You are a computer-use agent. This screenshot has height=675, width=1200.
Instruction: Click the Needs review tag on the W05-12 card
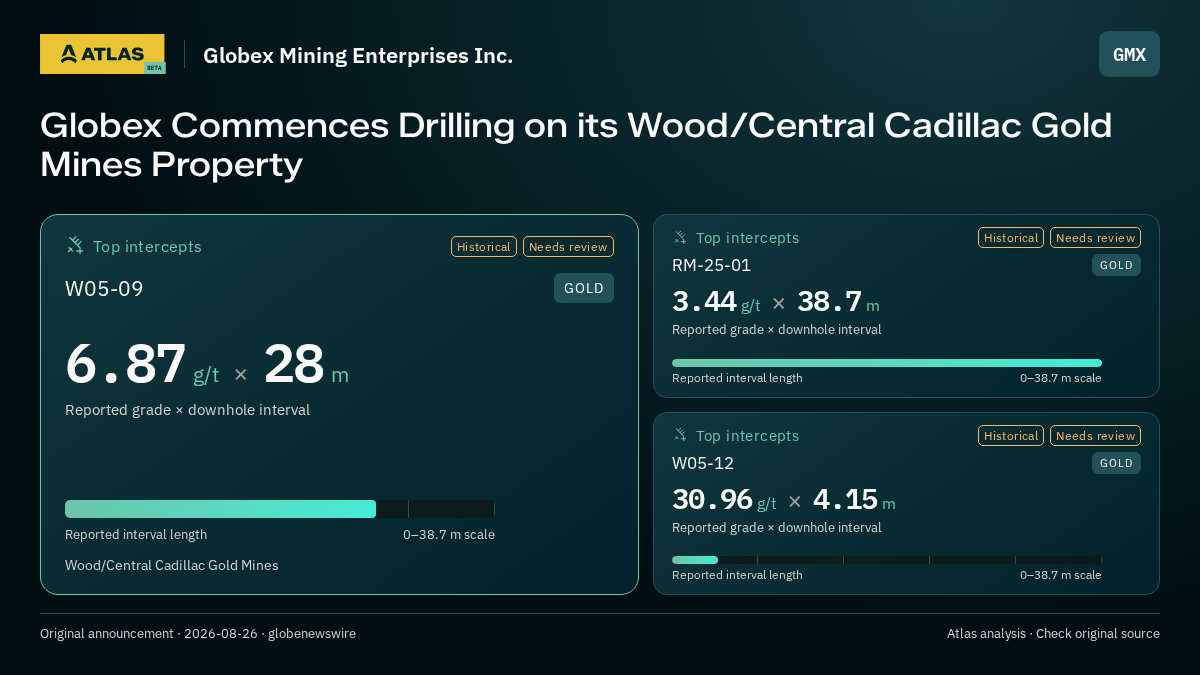pos(1095,436)
